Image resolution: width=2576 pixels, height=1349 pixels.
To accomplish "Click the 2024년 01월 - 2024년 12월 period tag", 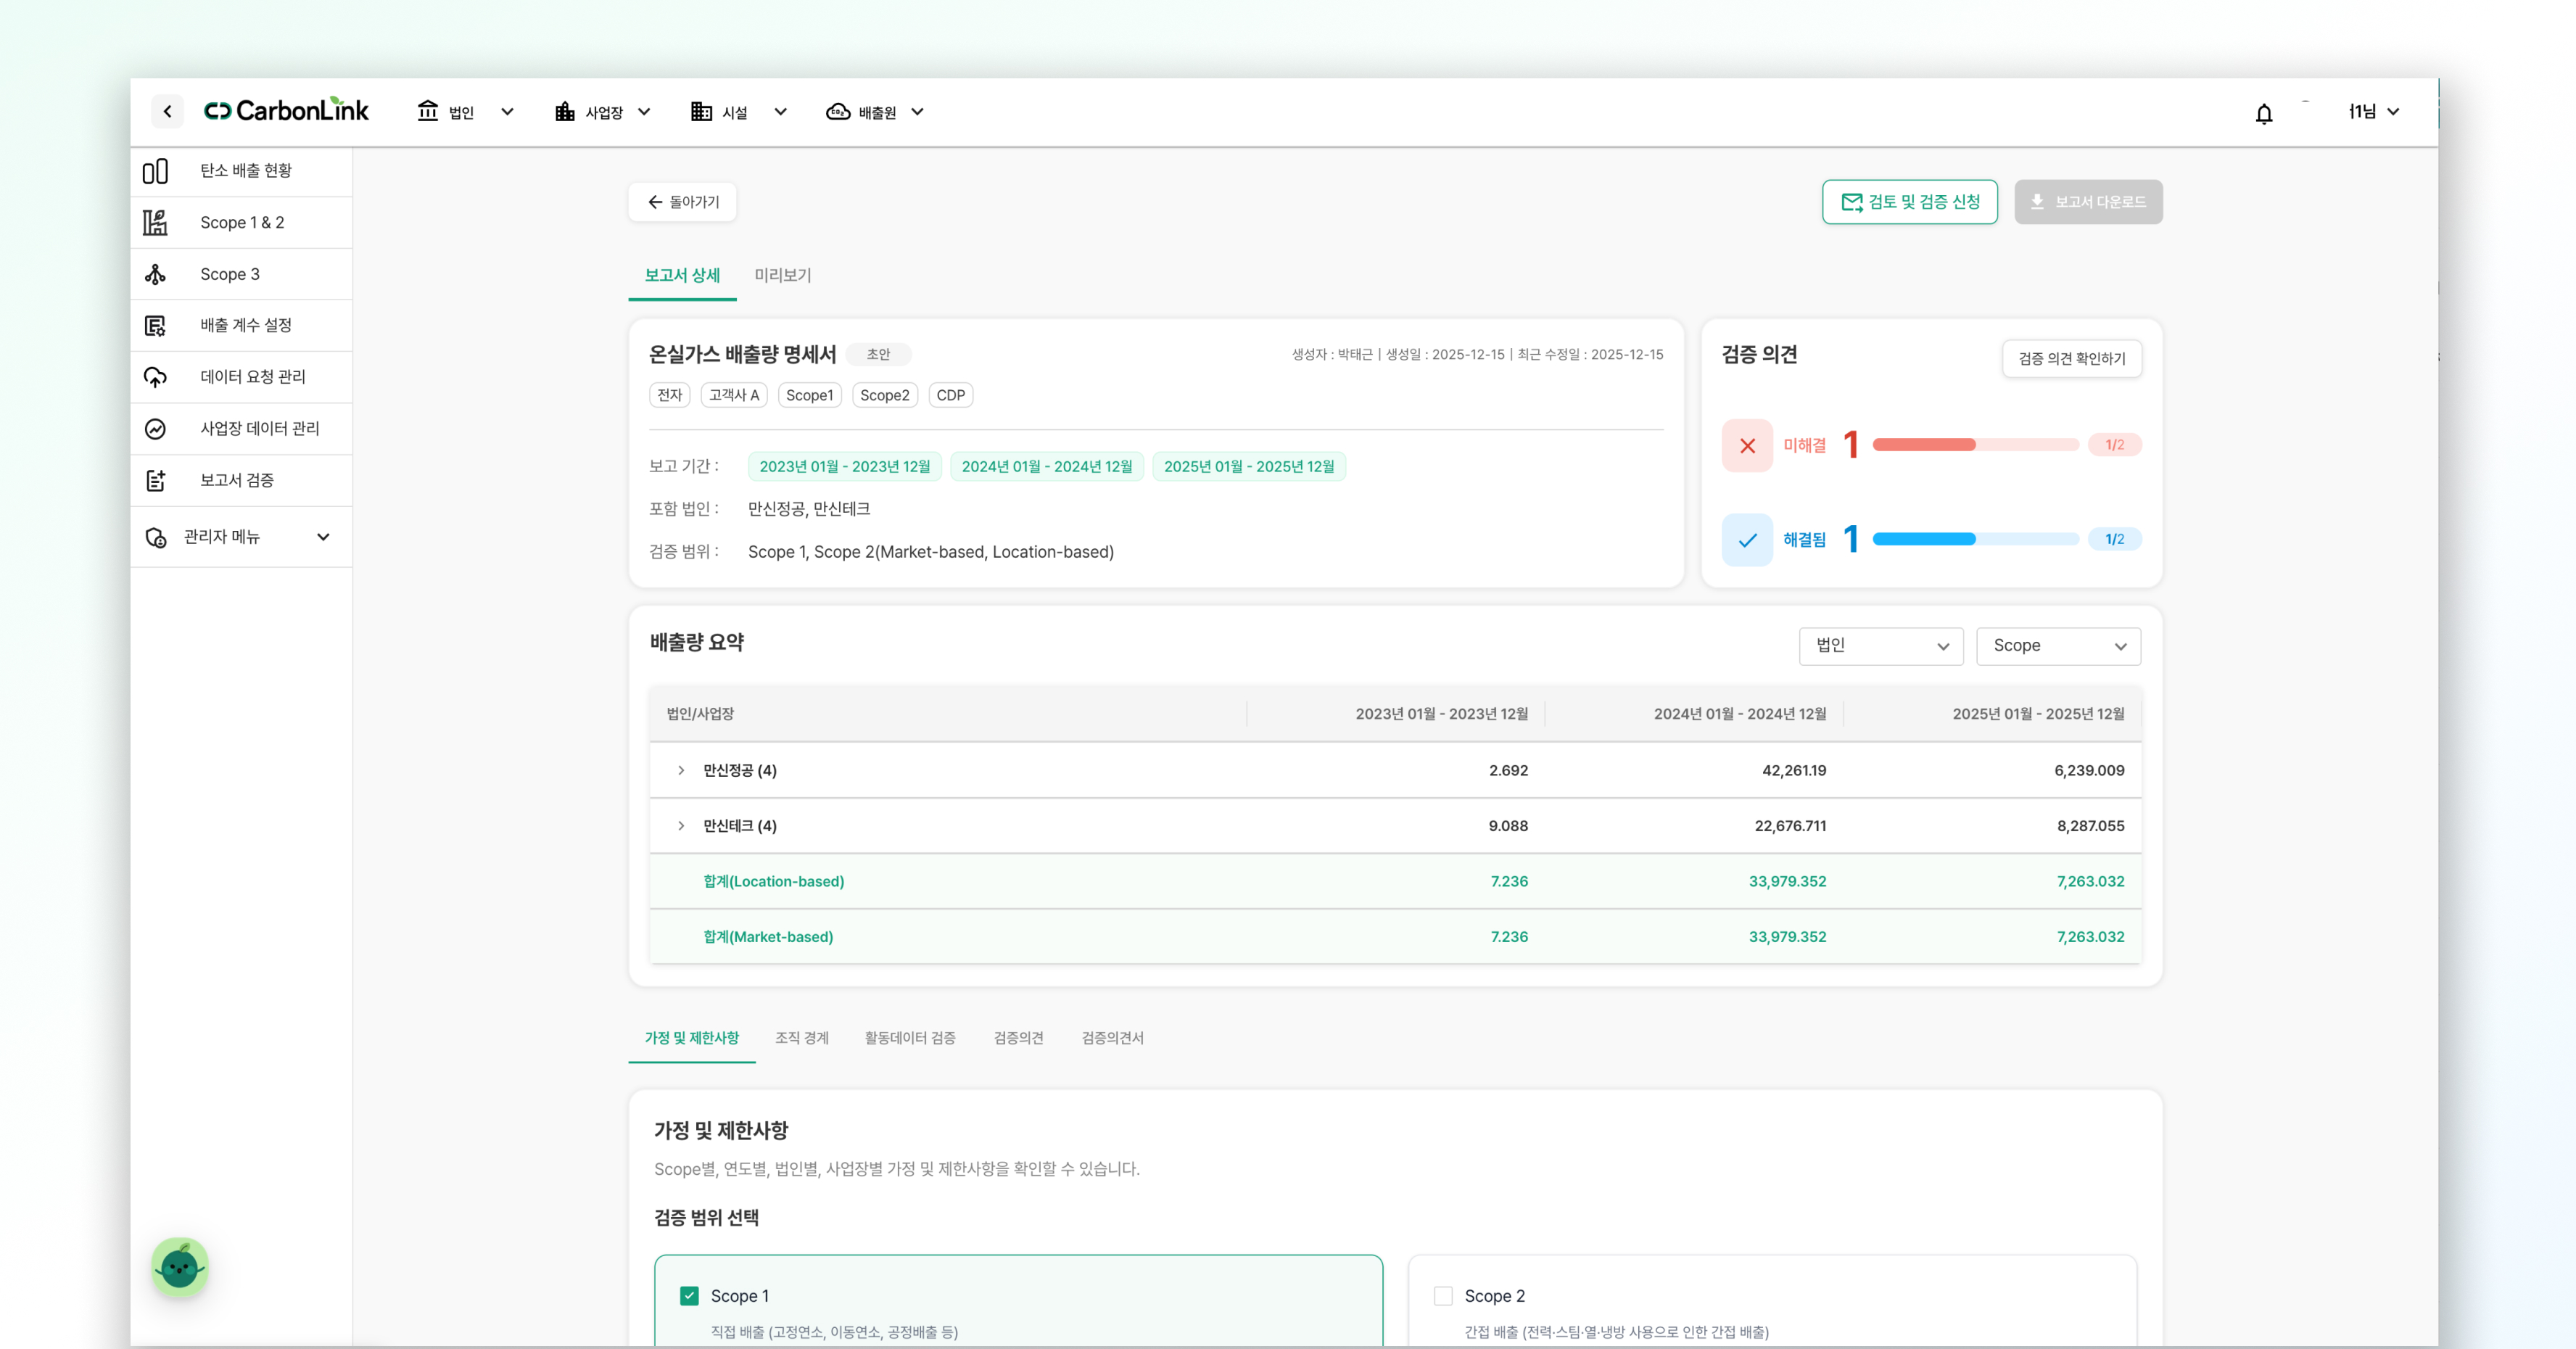I will coord(1046,467).
